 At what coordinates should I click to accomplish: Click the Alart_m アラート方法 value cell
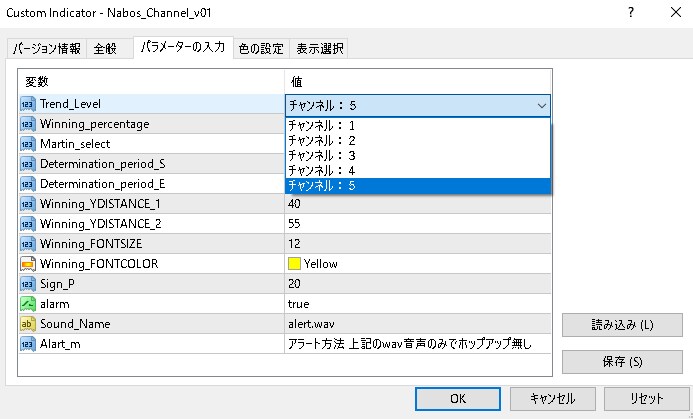pos(418,344)
